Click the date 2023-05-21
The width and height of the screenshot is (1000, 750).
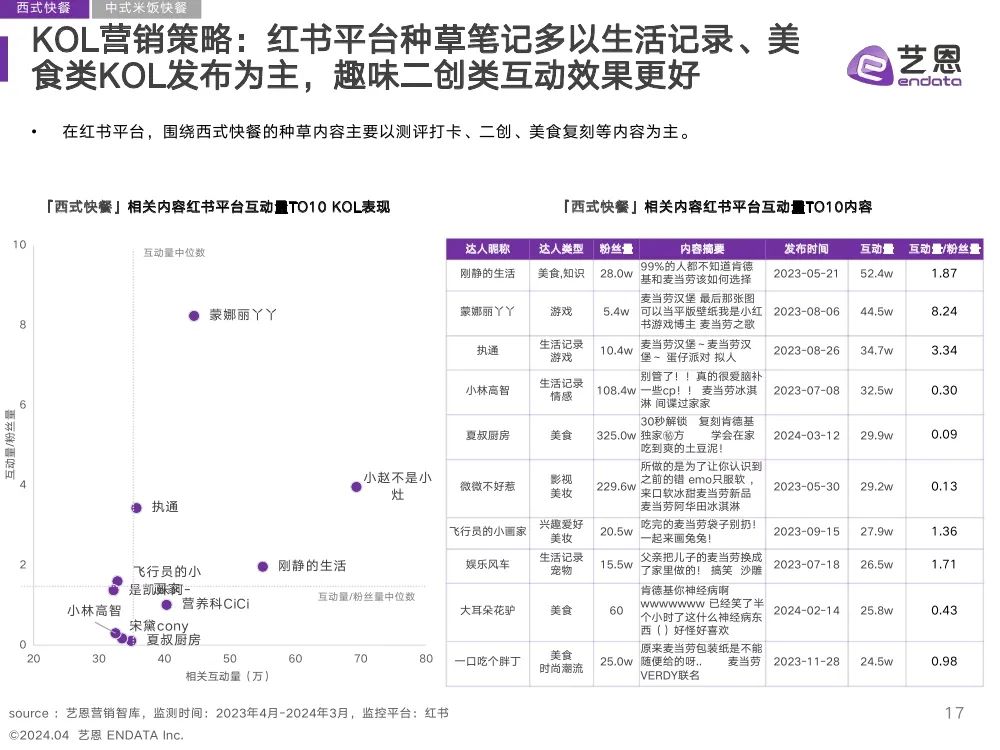coord(807,274)
